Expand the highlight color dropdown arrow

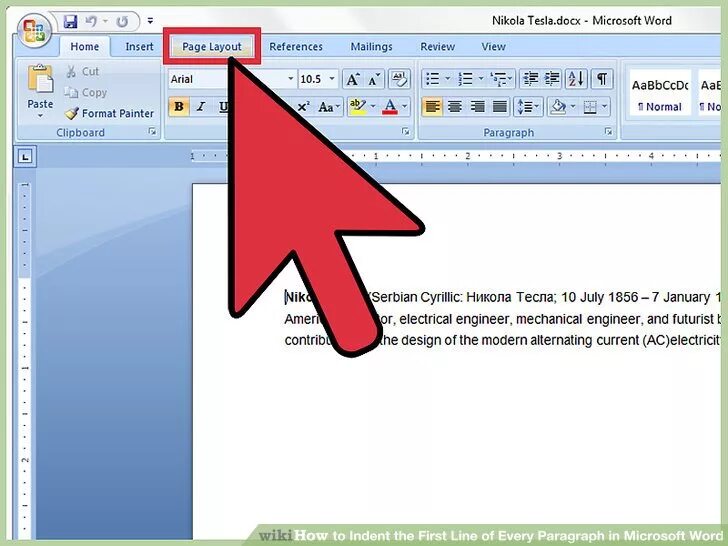coord(373,107)
